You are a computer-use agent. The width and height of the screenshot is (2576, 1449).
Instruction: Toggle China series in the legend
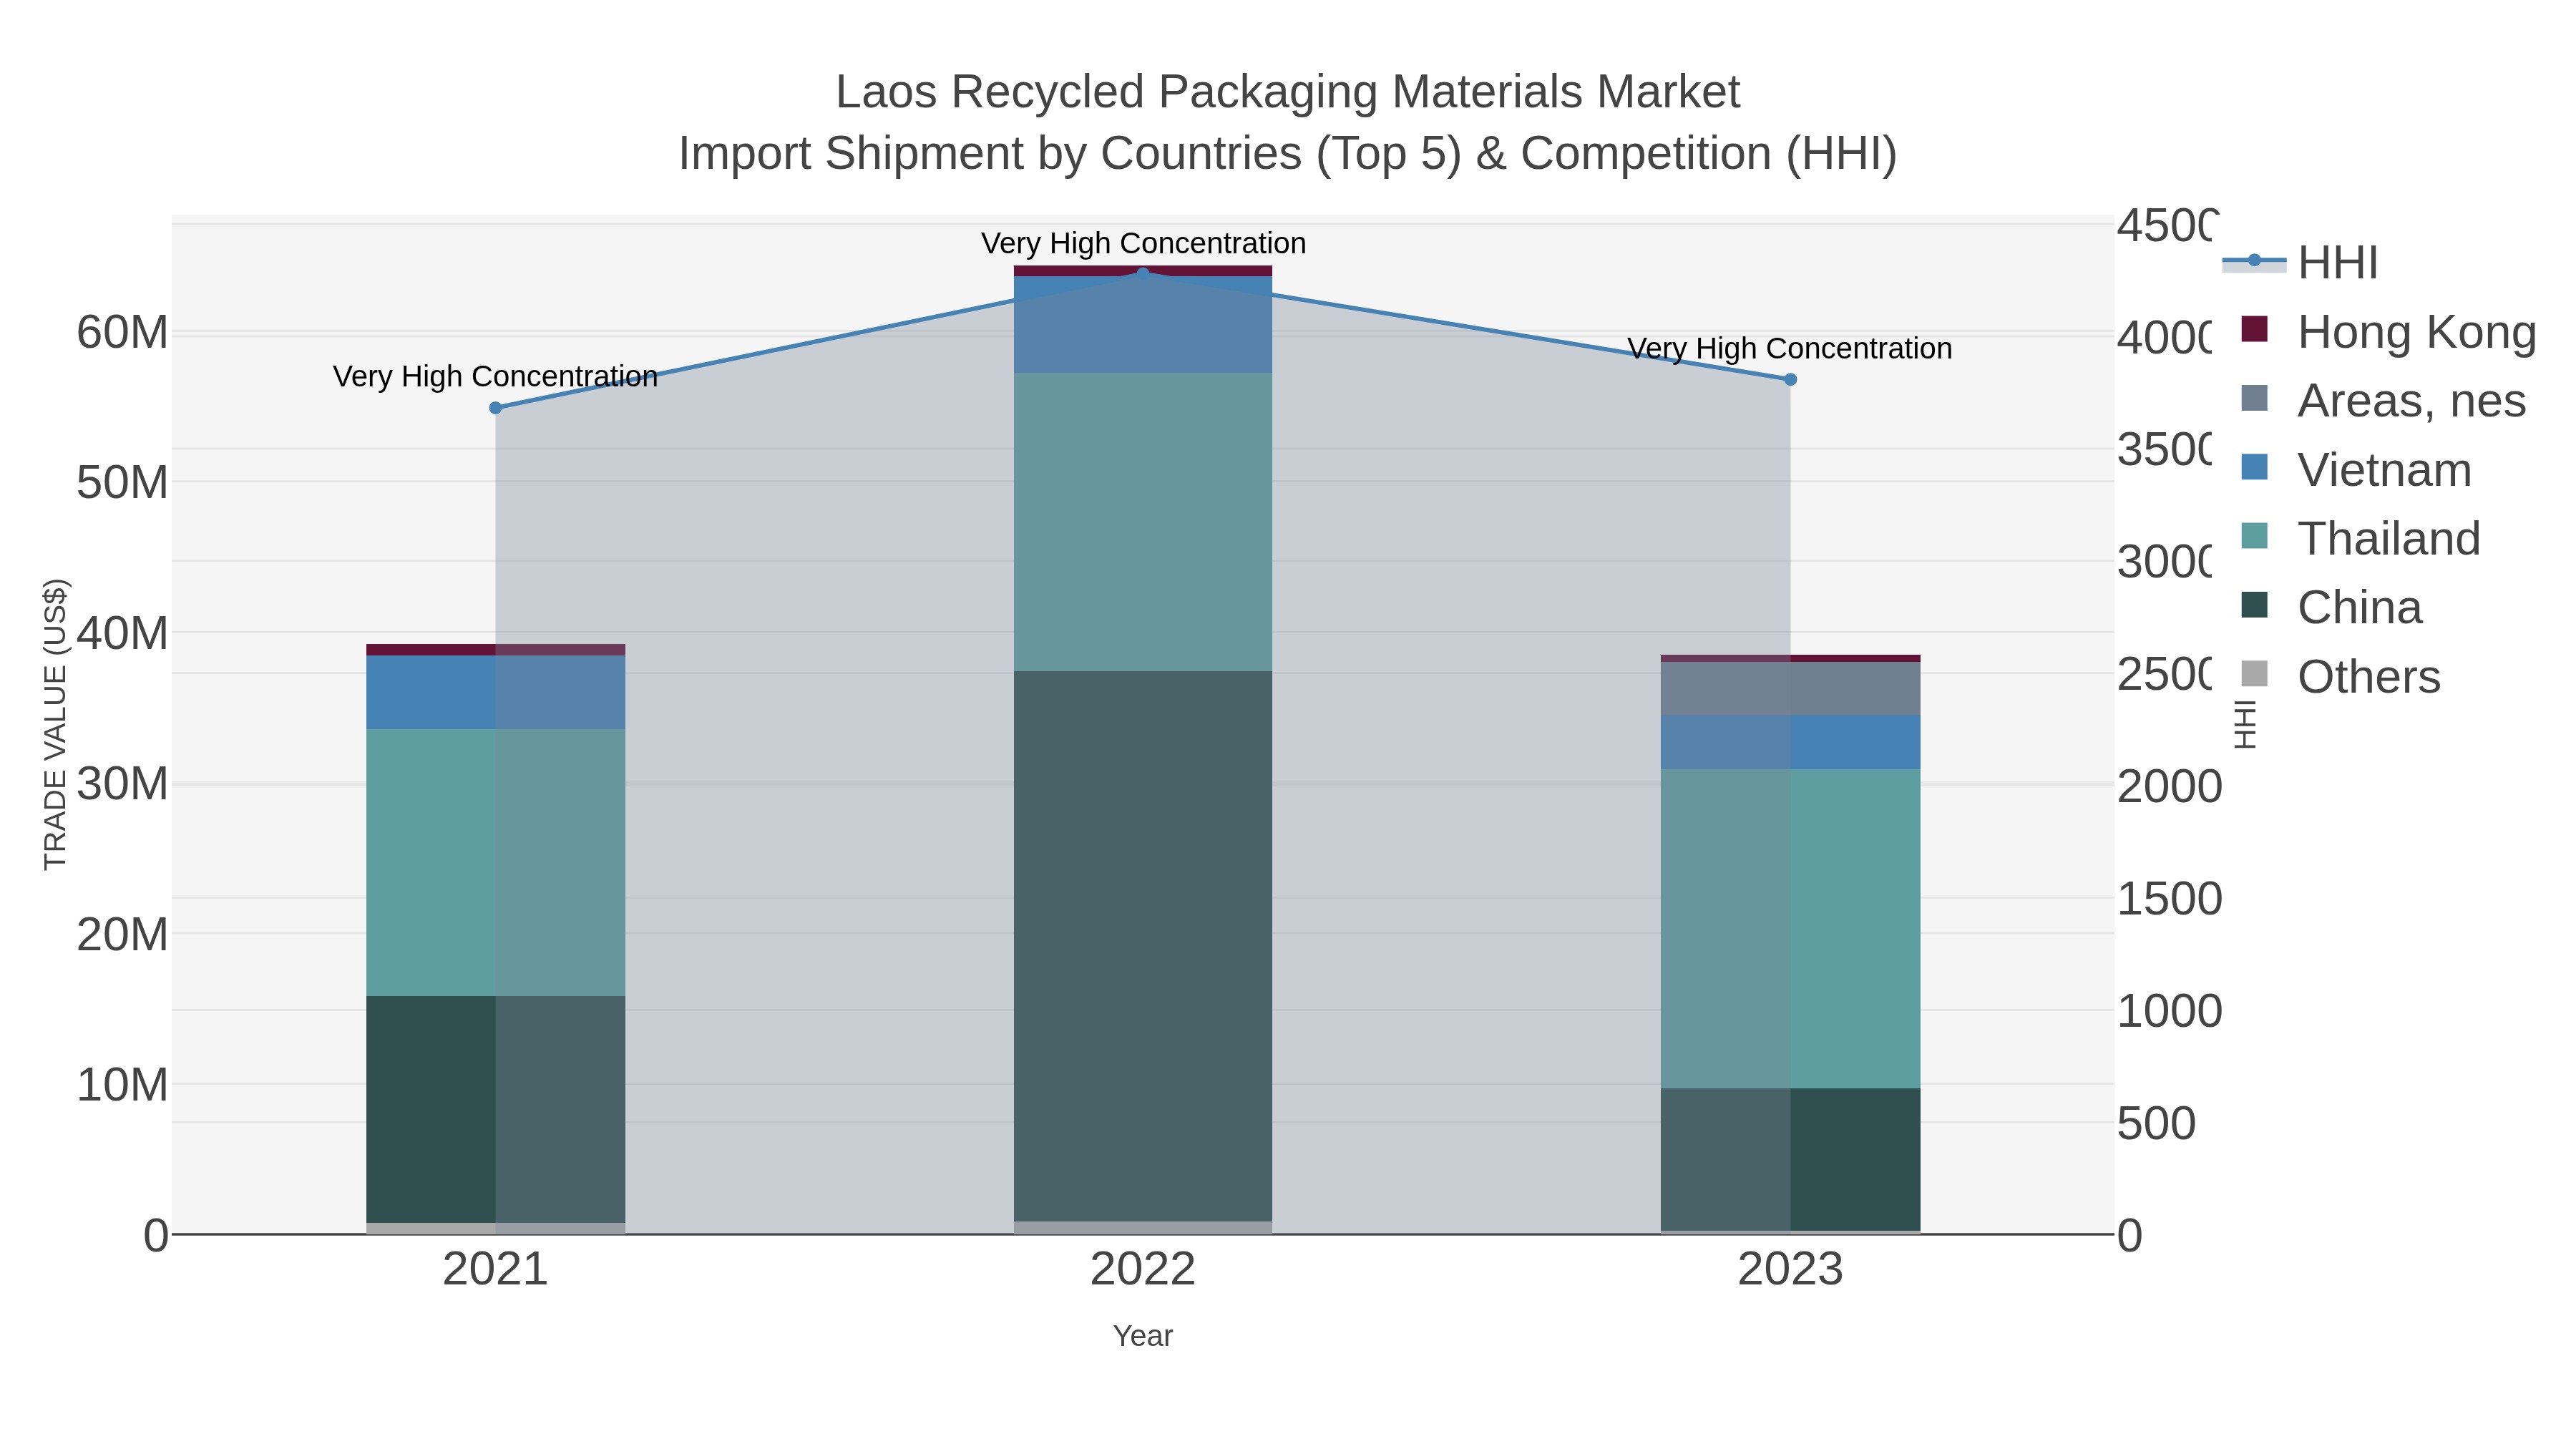coord(2332,608)
